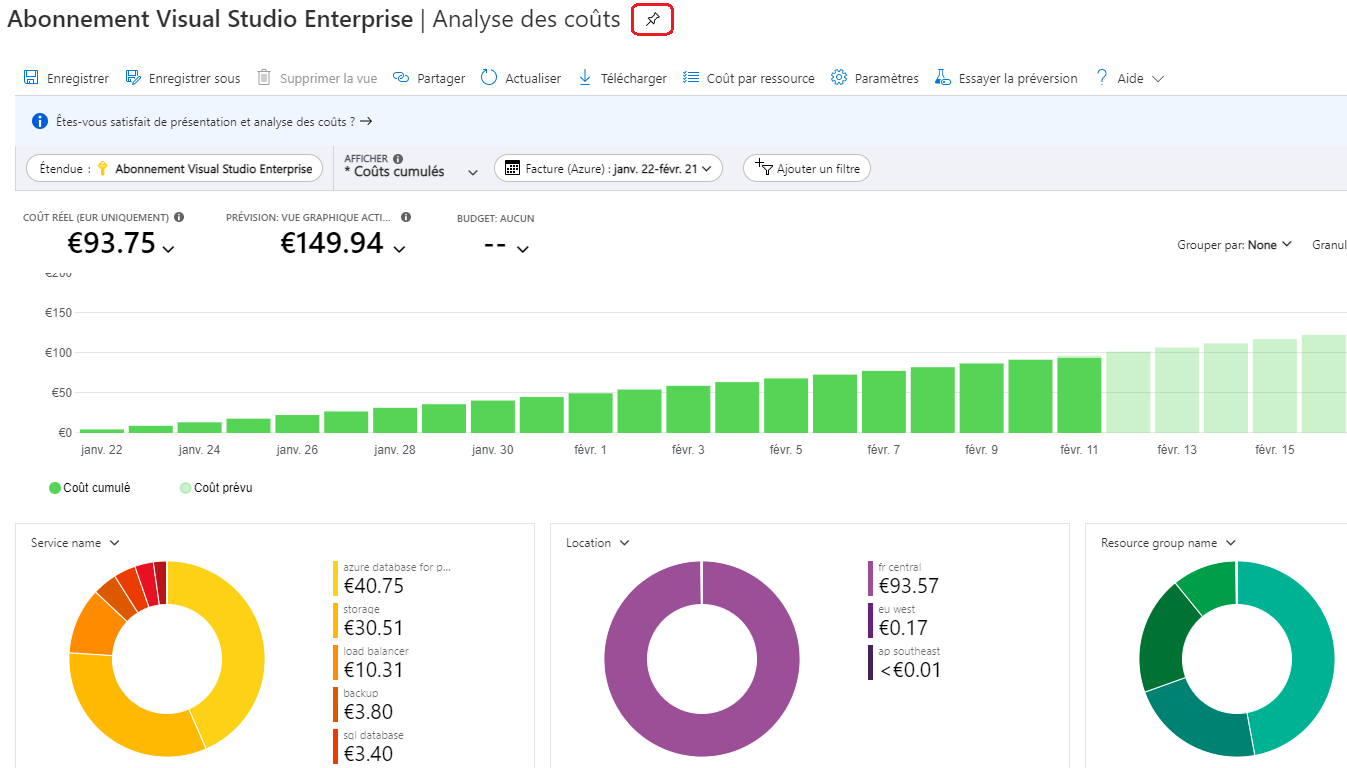This screenshot has height=768, width=1347.
Task: Click the blue info icon in the banner
Action: [40, 121]
